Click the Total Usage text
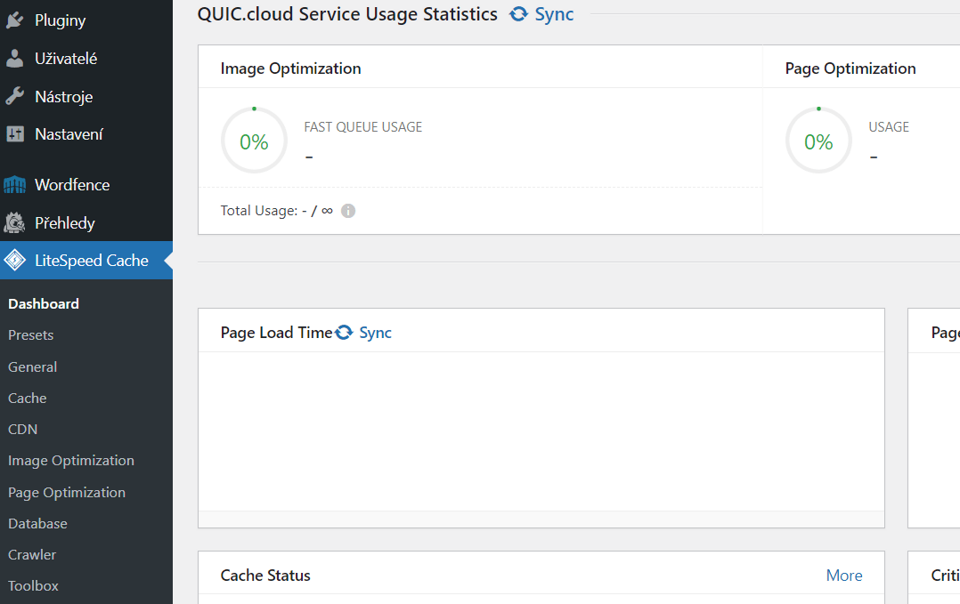 [276, 211]
